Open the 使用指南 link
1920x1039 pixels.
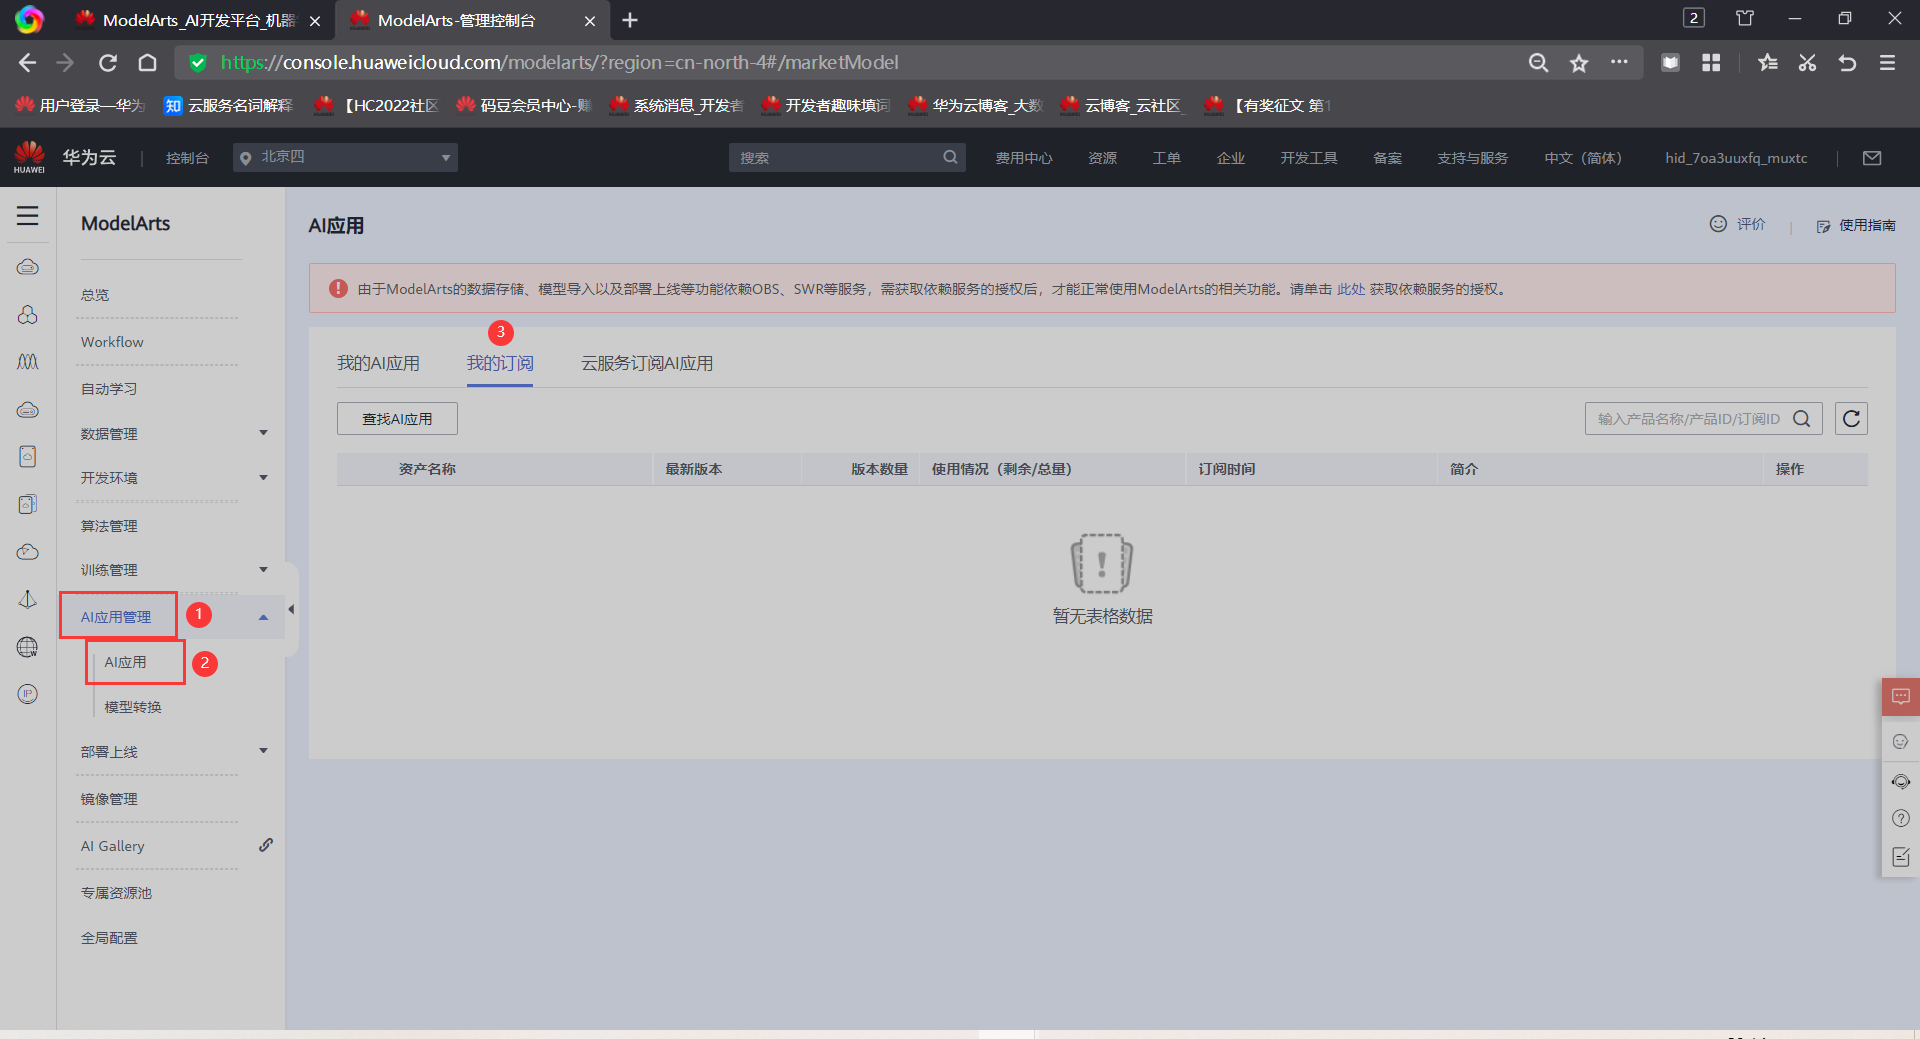tap(1856, 225)
